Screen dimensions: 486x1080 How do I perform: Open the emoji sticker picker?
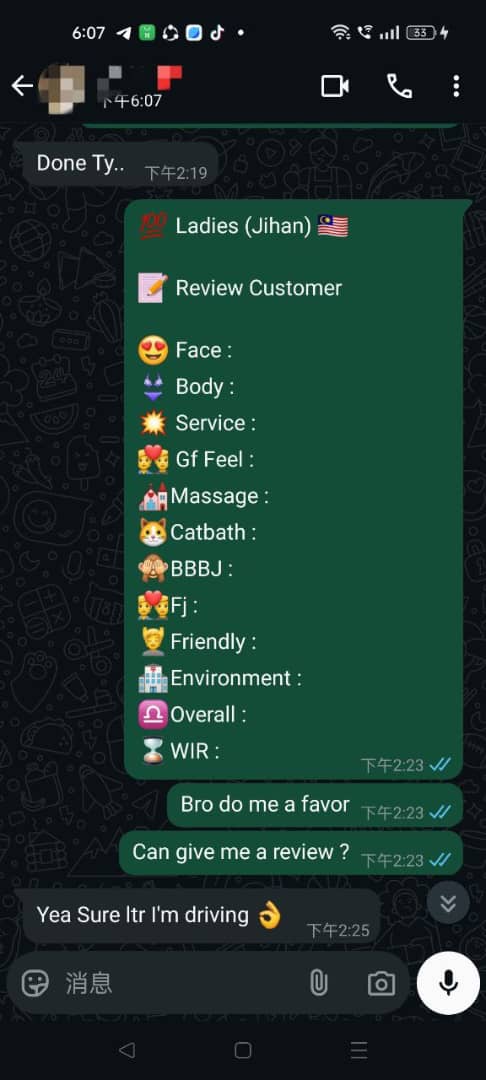point(34,983)
